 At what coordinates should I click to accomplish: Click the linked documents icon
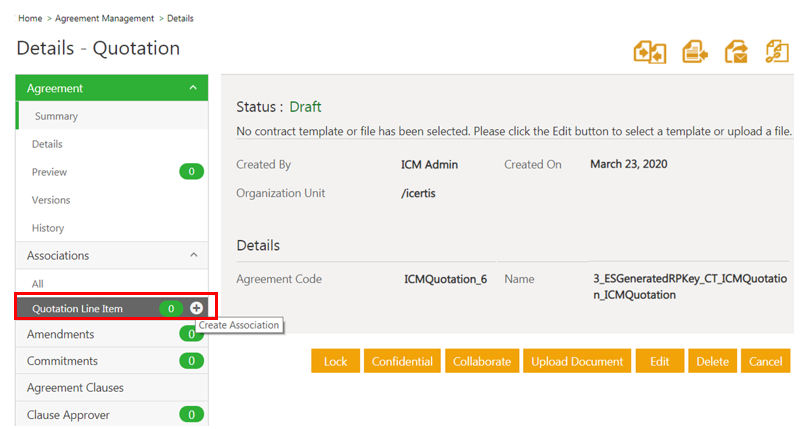777,51
